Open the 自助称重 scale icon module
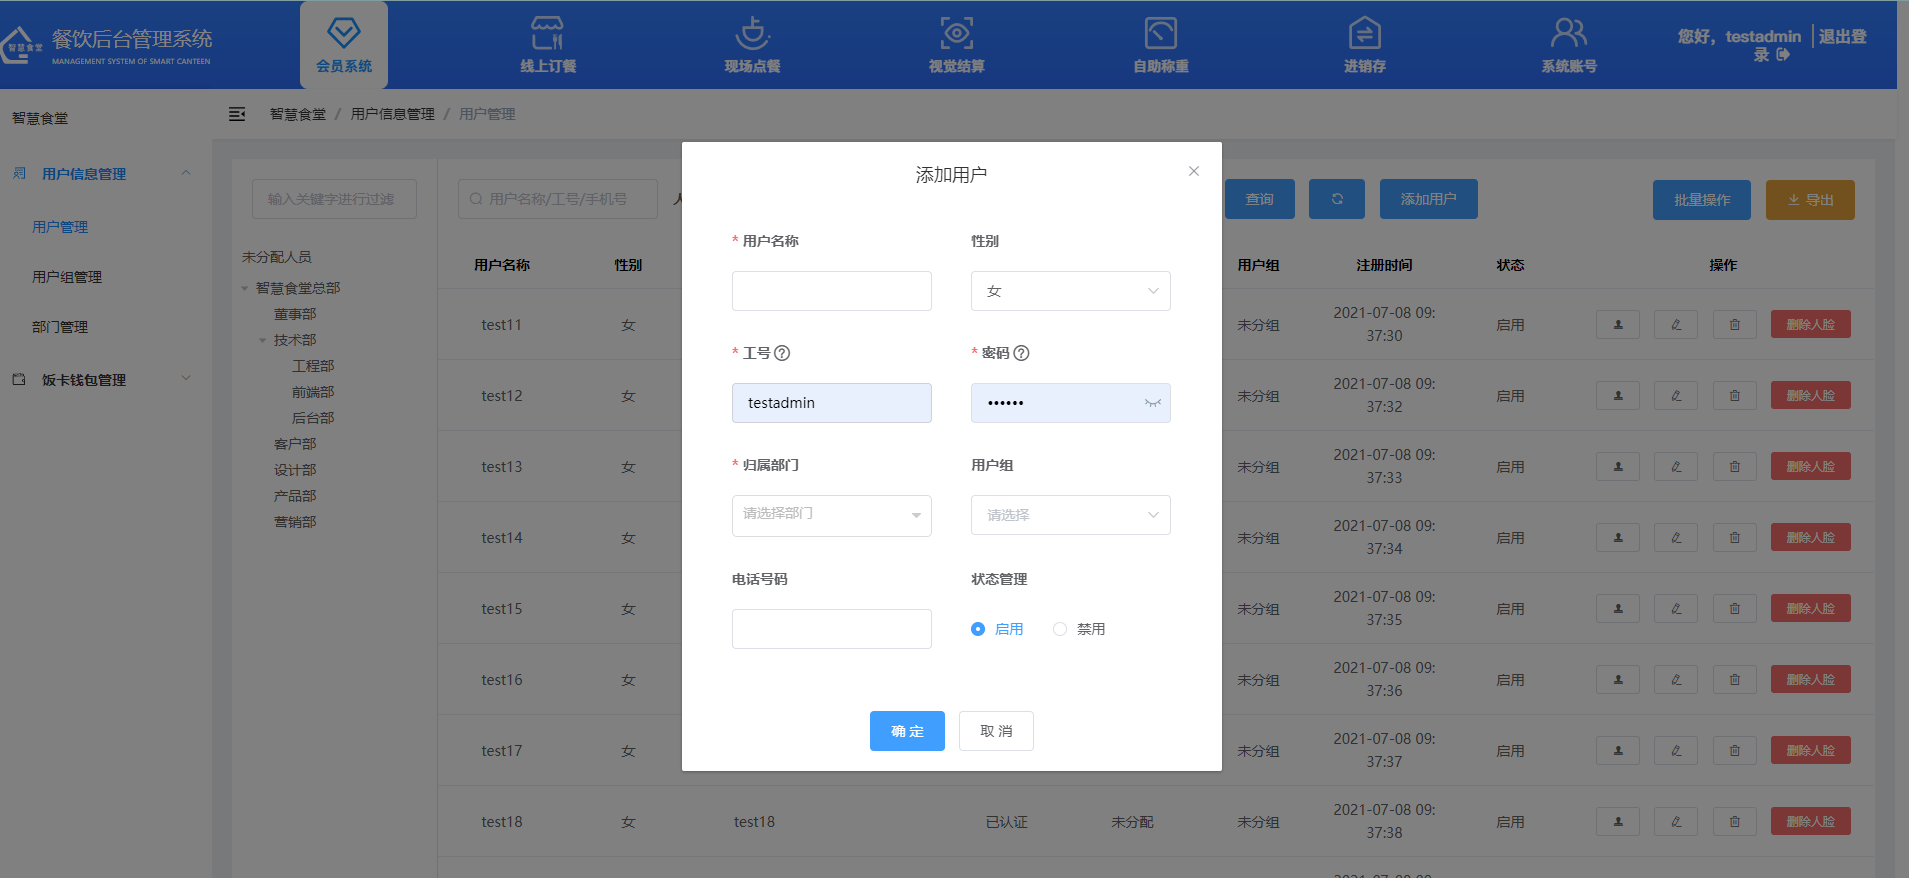Screen dimensions: 1909x878 coord(1160,44)
